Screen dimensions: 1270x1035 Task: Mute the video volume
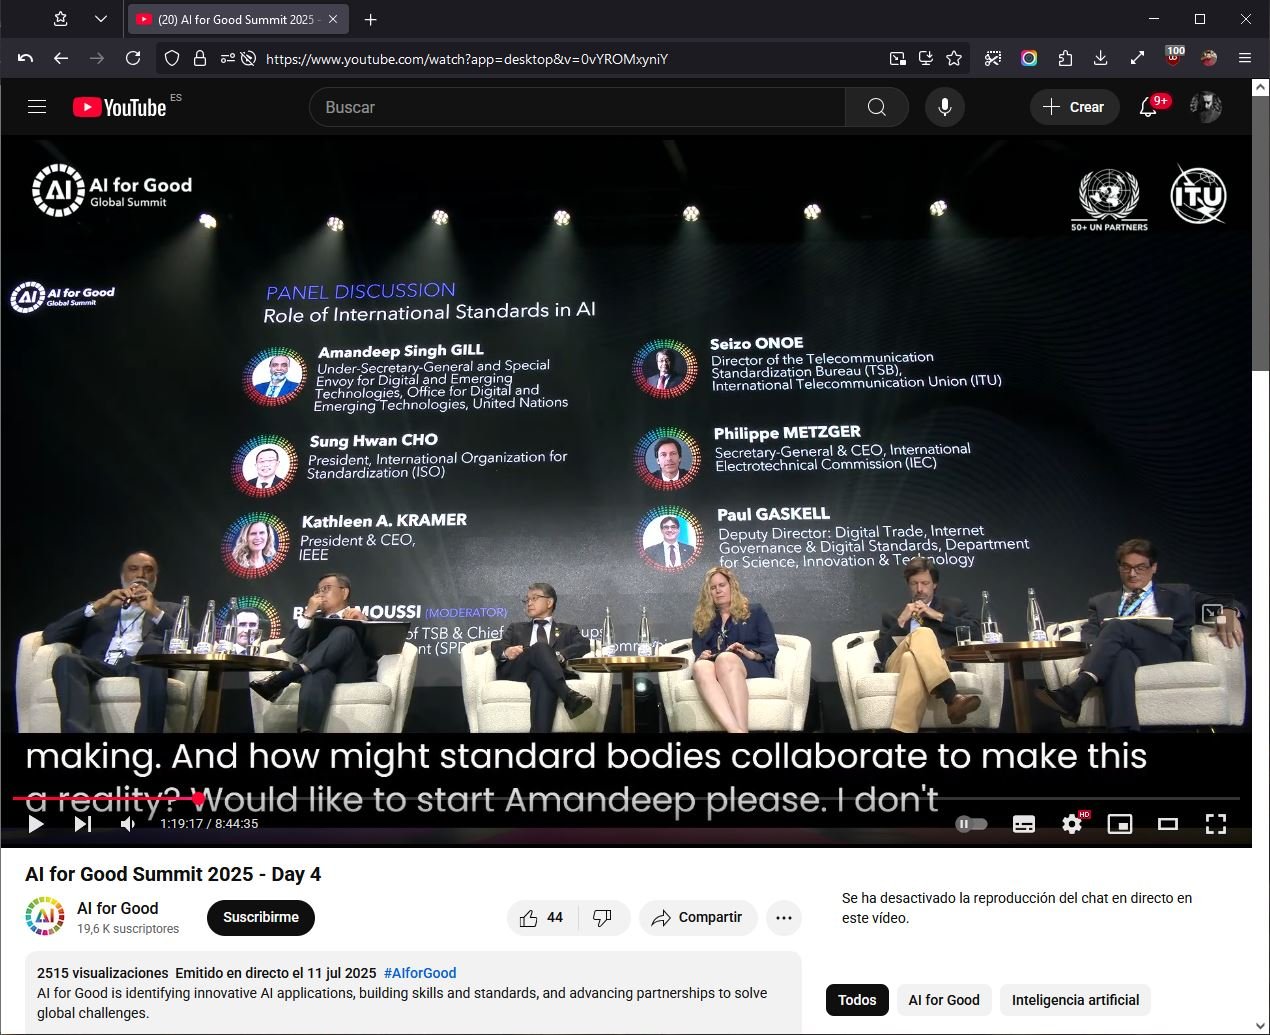(x=128, y=824)
